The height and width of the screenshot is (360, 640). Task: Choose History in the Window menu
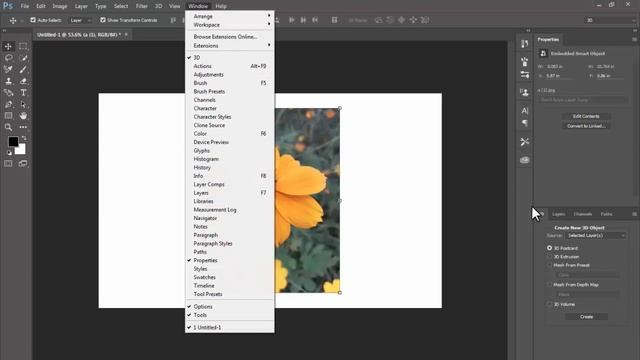point(229,167)
